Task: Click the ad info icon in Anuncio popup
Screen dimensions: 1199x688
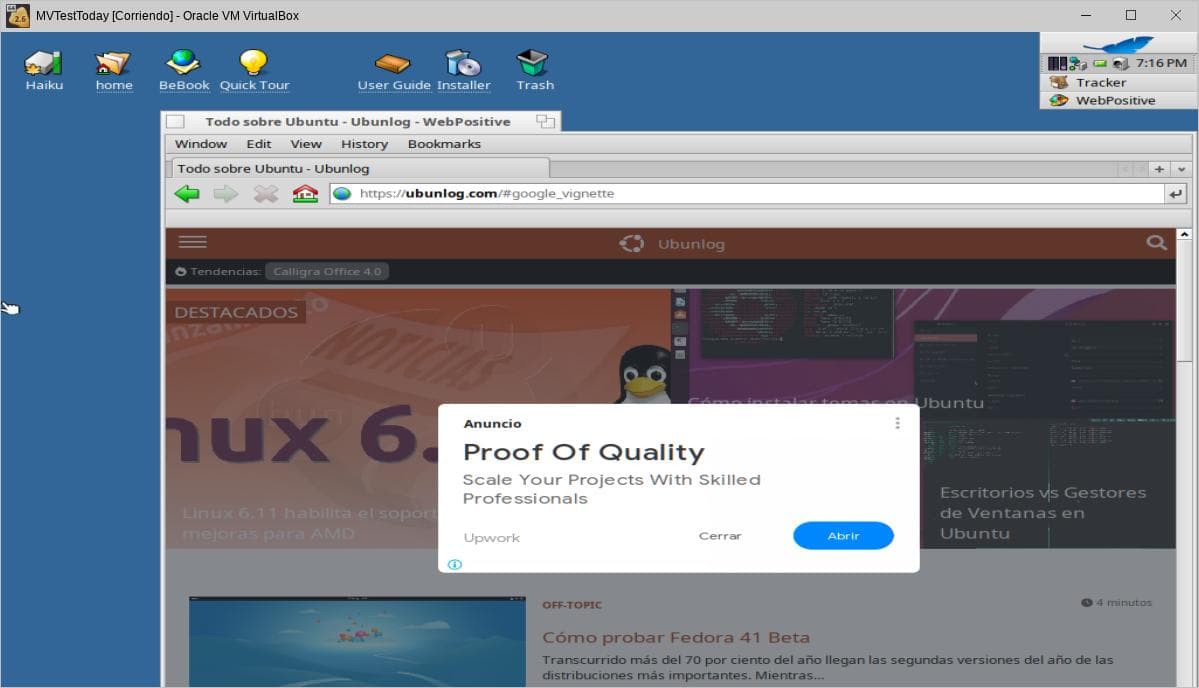Action: [454, 565]
